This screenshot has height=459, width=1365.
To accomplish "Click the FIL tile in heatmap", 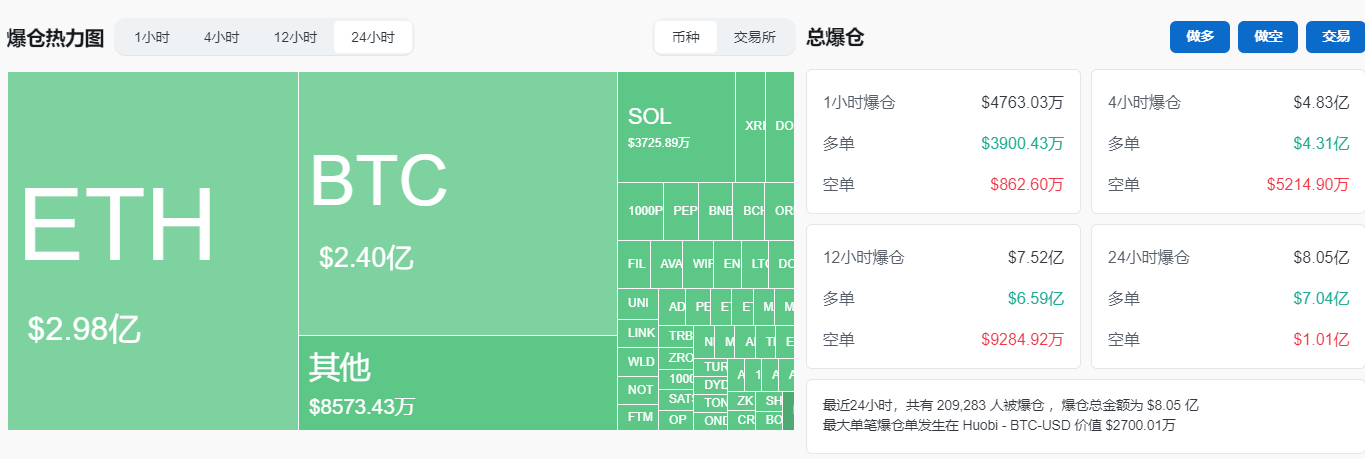I will [x=635, y=265].
